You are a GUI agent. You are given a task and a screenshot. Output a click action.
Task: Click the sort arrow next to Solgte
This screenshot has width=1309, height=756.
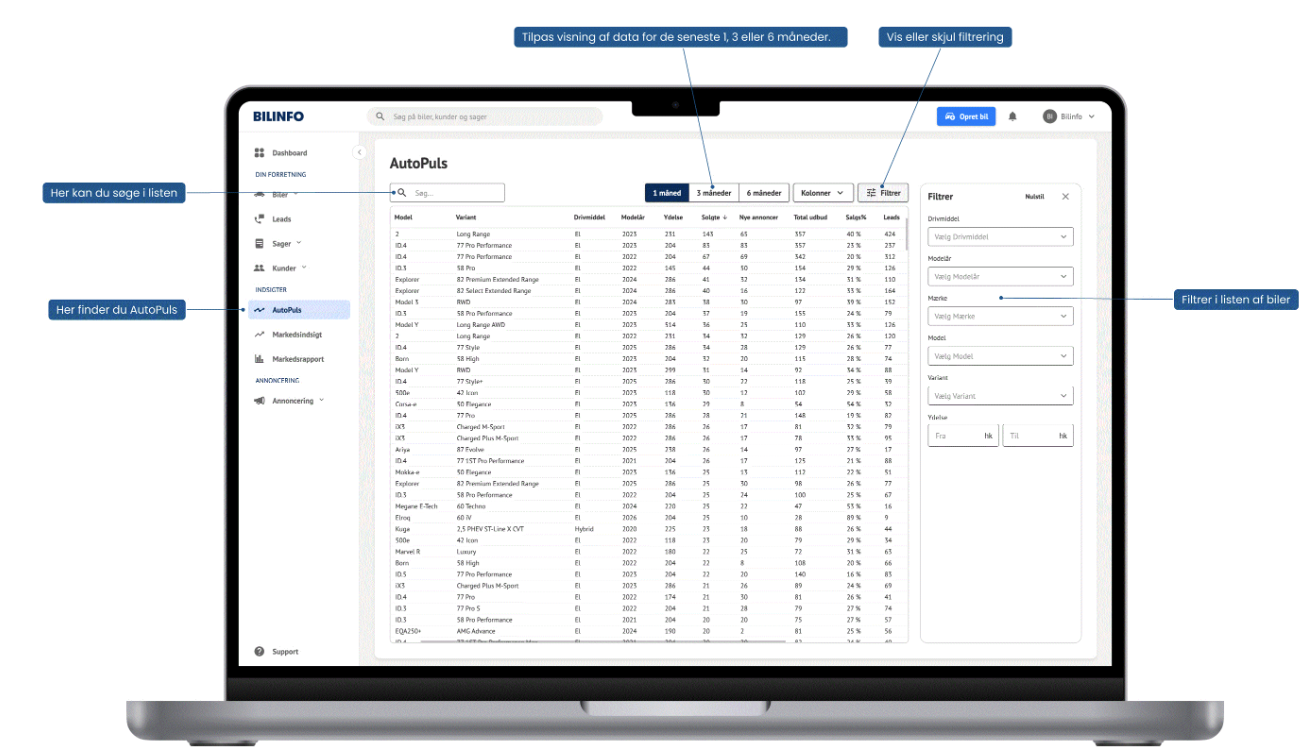pyautogui.click(x=724, y=217)
